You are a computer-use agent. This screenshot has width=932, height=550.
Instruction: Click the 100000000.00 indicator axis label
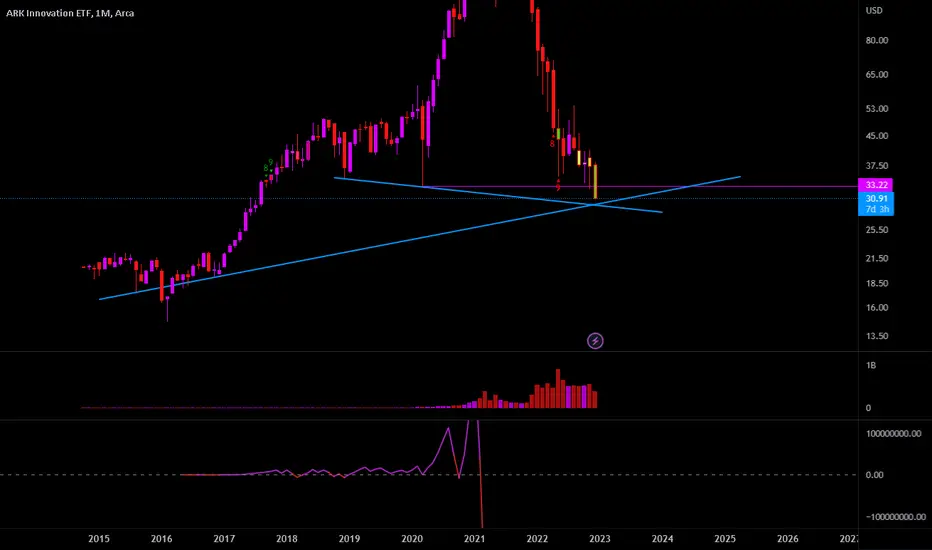pos(893,433)
